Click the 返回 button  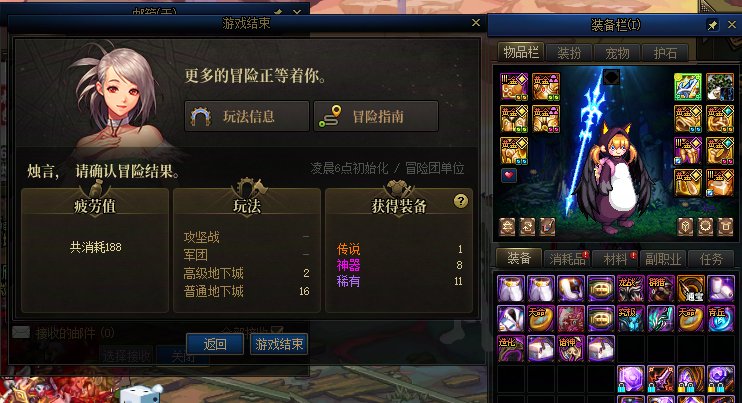(215, 344)
